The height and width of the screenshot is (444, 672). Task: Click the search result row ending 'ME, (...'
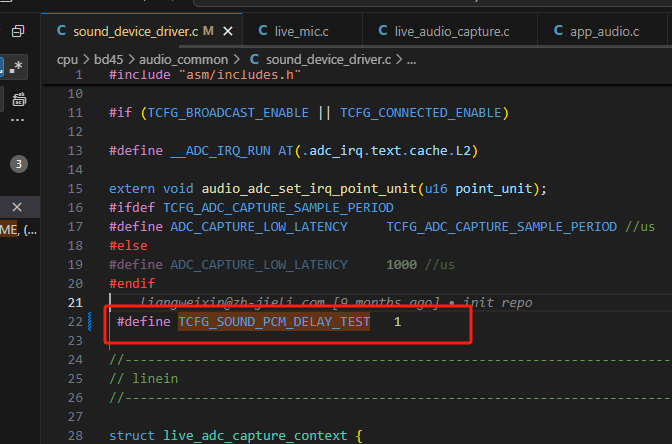[x=18, y=230]
